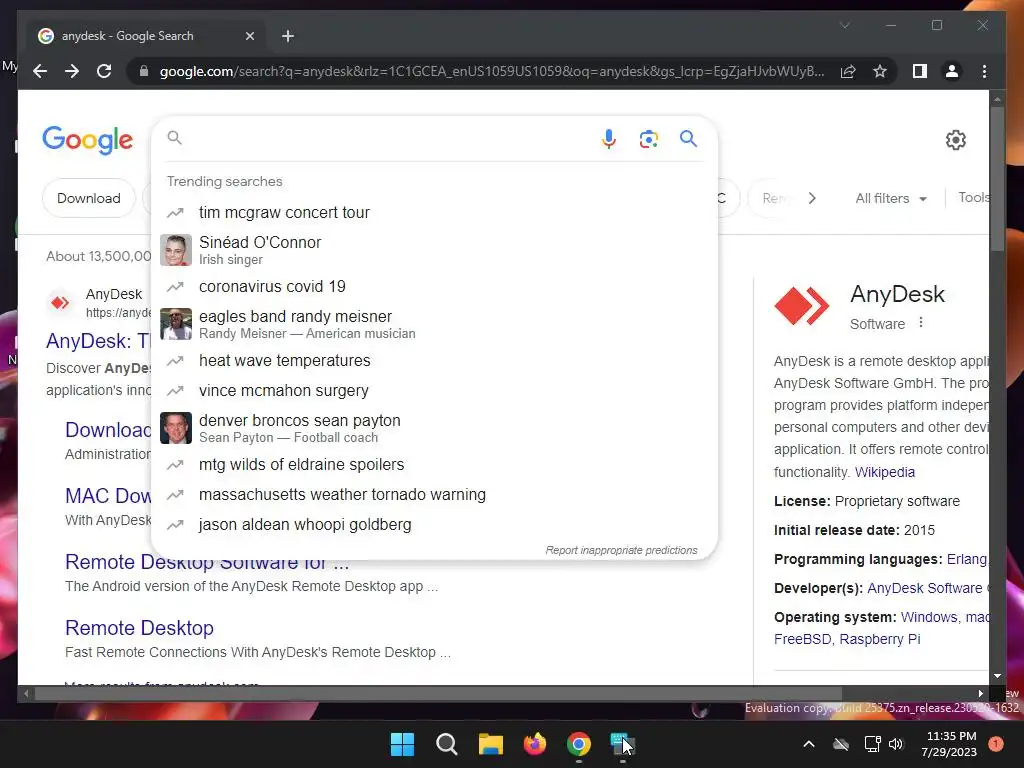Viewport: 1024px width, 768px height.
Task: Click the scroll right arrow of horizontal scrollbar
Action: (x=980, y=694)
